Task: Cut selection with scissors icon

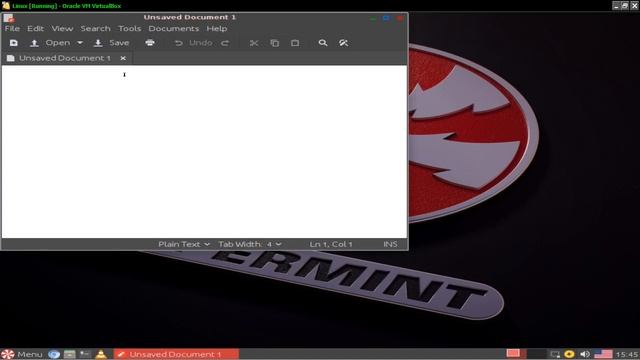Action: coord(254,43)
